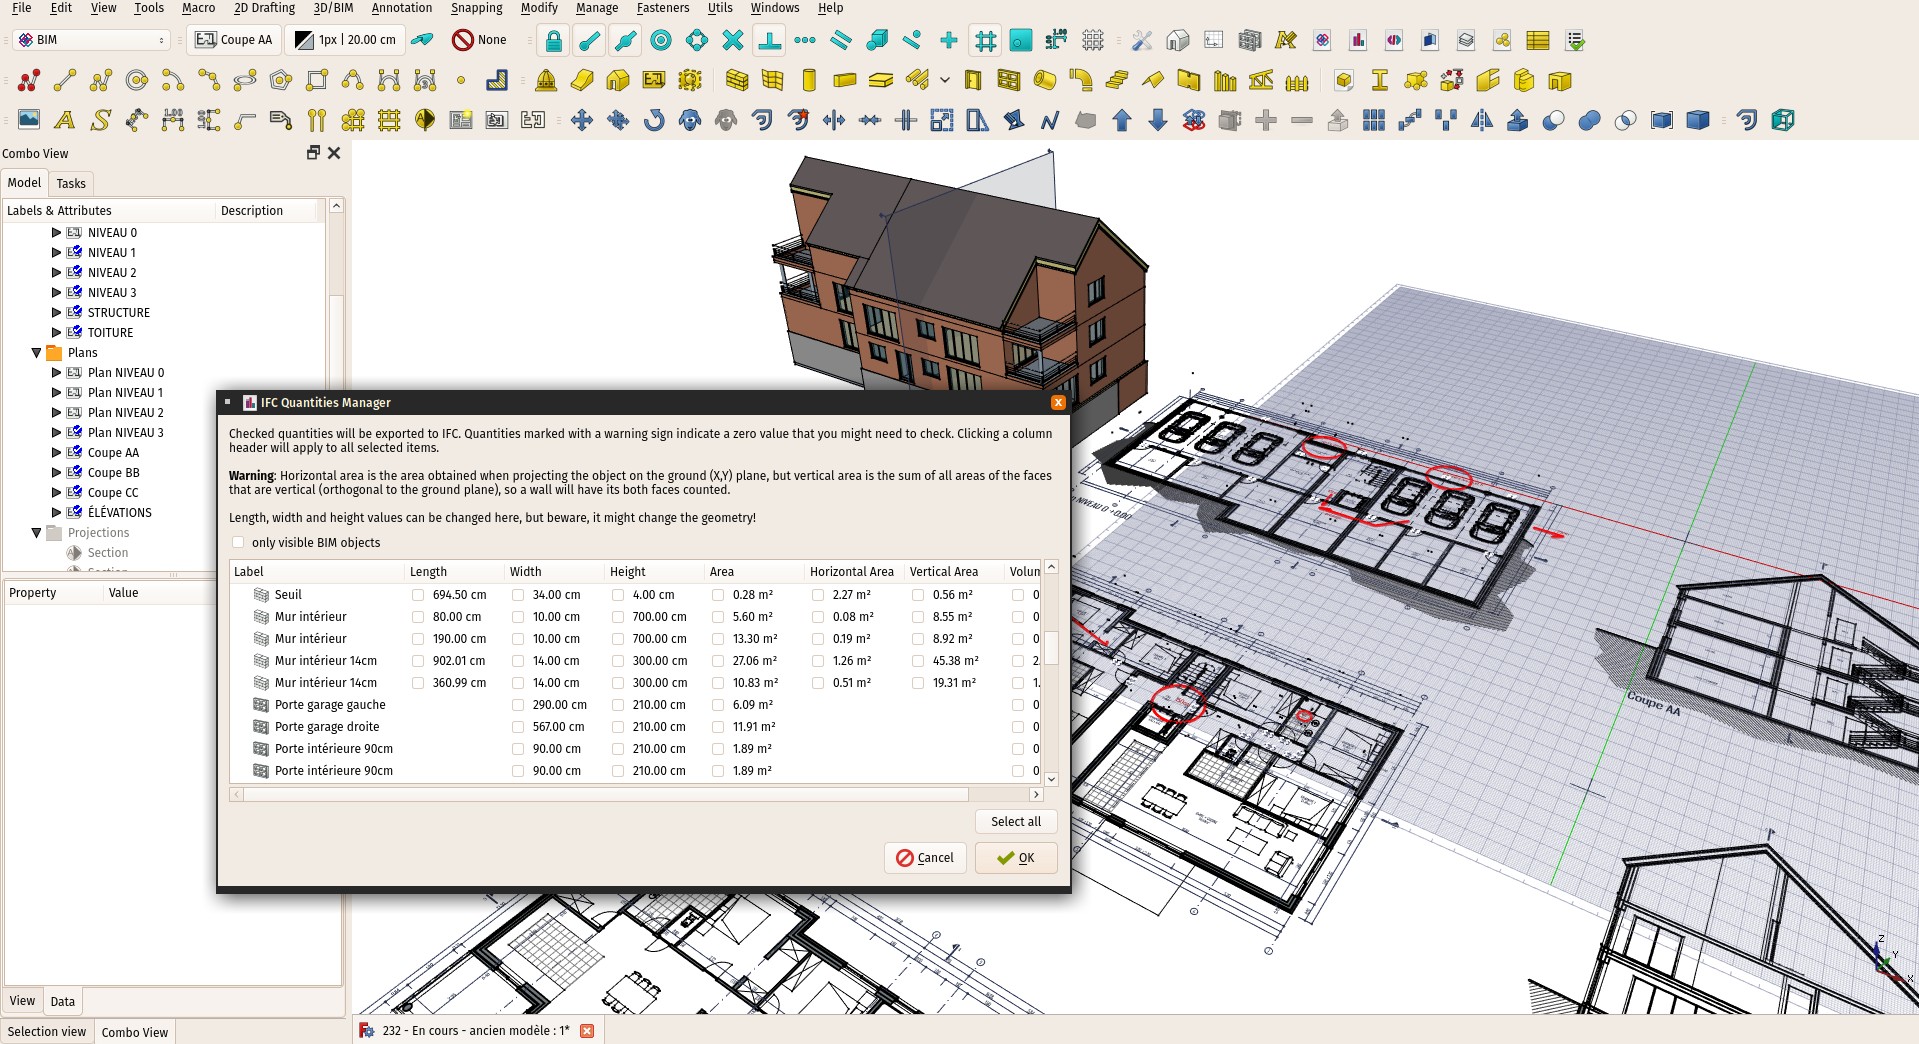
Task: Select the Rotate tool
Action: pos(654,121)
